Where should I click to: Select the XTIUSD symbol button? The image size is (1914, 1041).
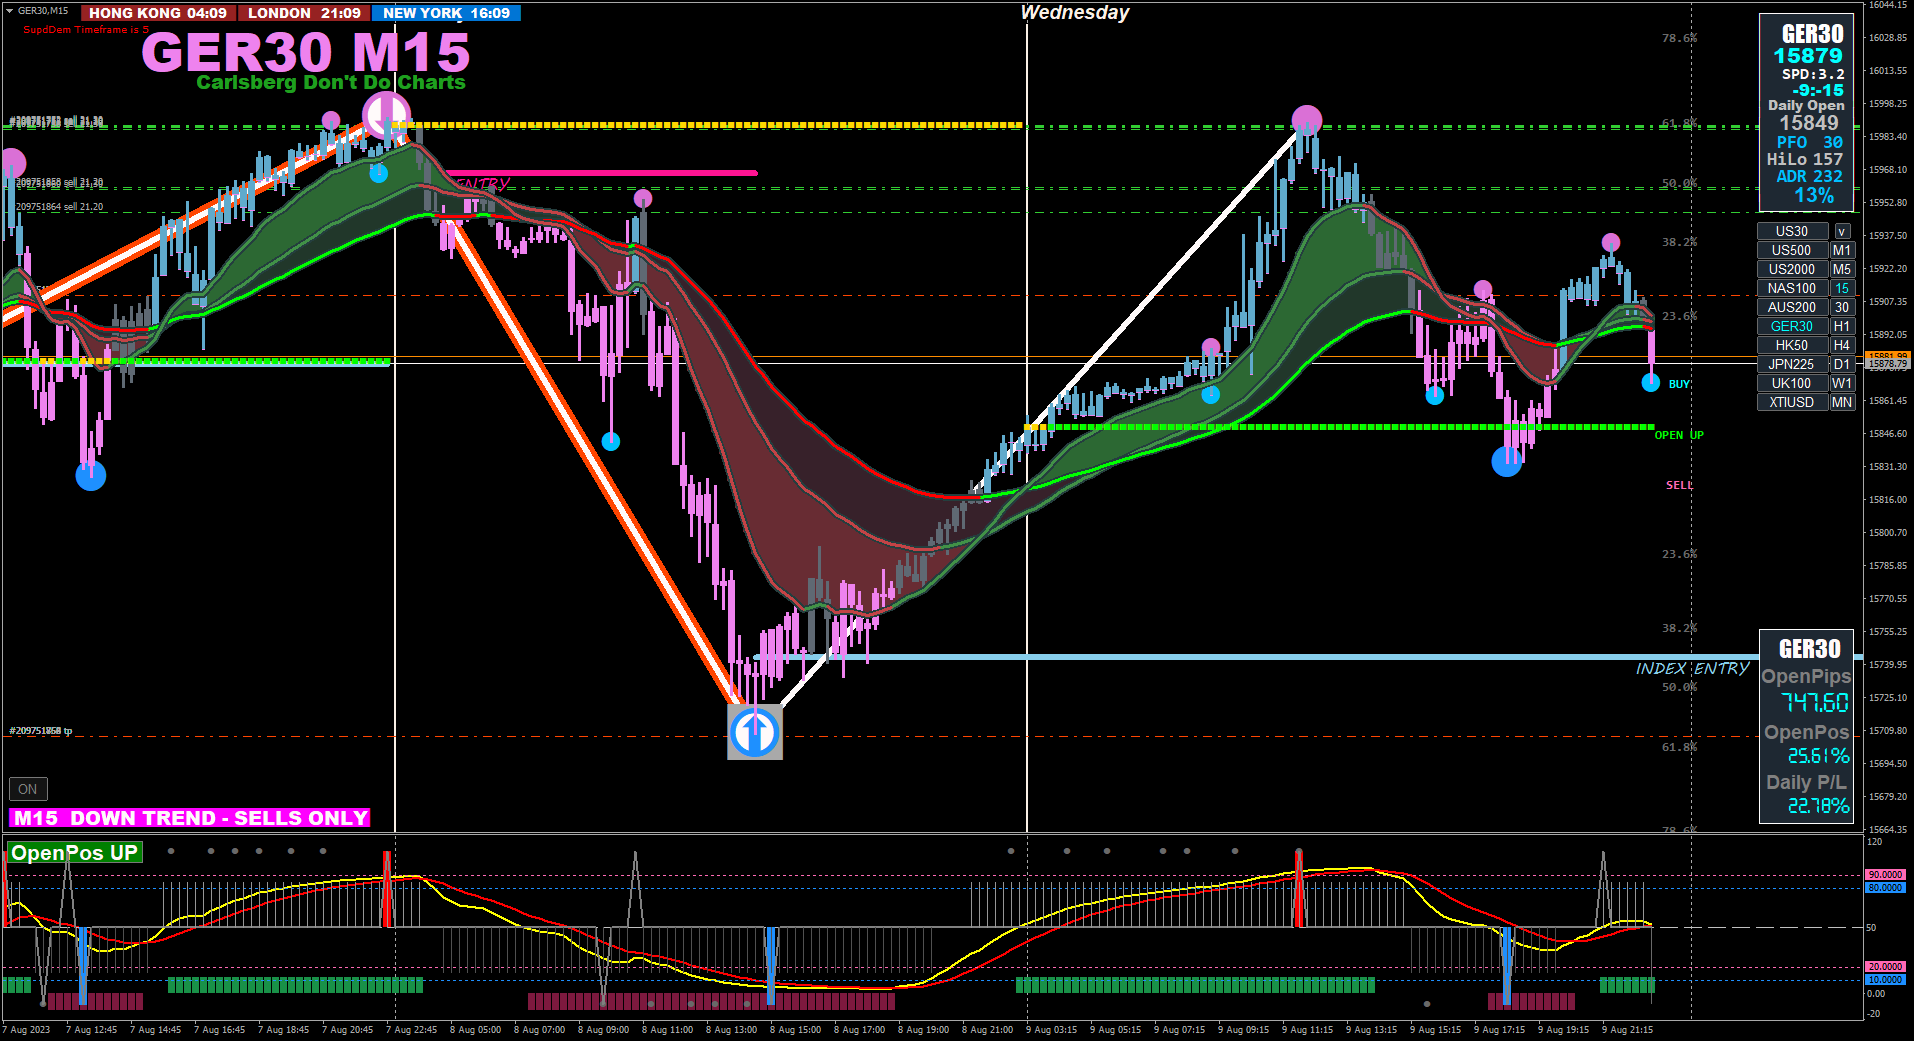[1792, 402]
